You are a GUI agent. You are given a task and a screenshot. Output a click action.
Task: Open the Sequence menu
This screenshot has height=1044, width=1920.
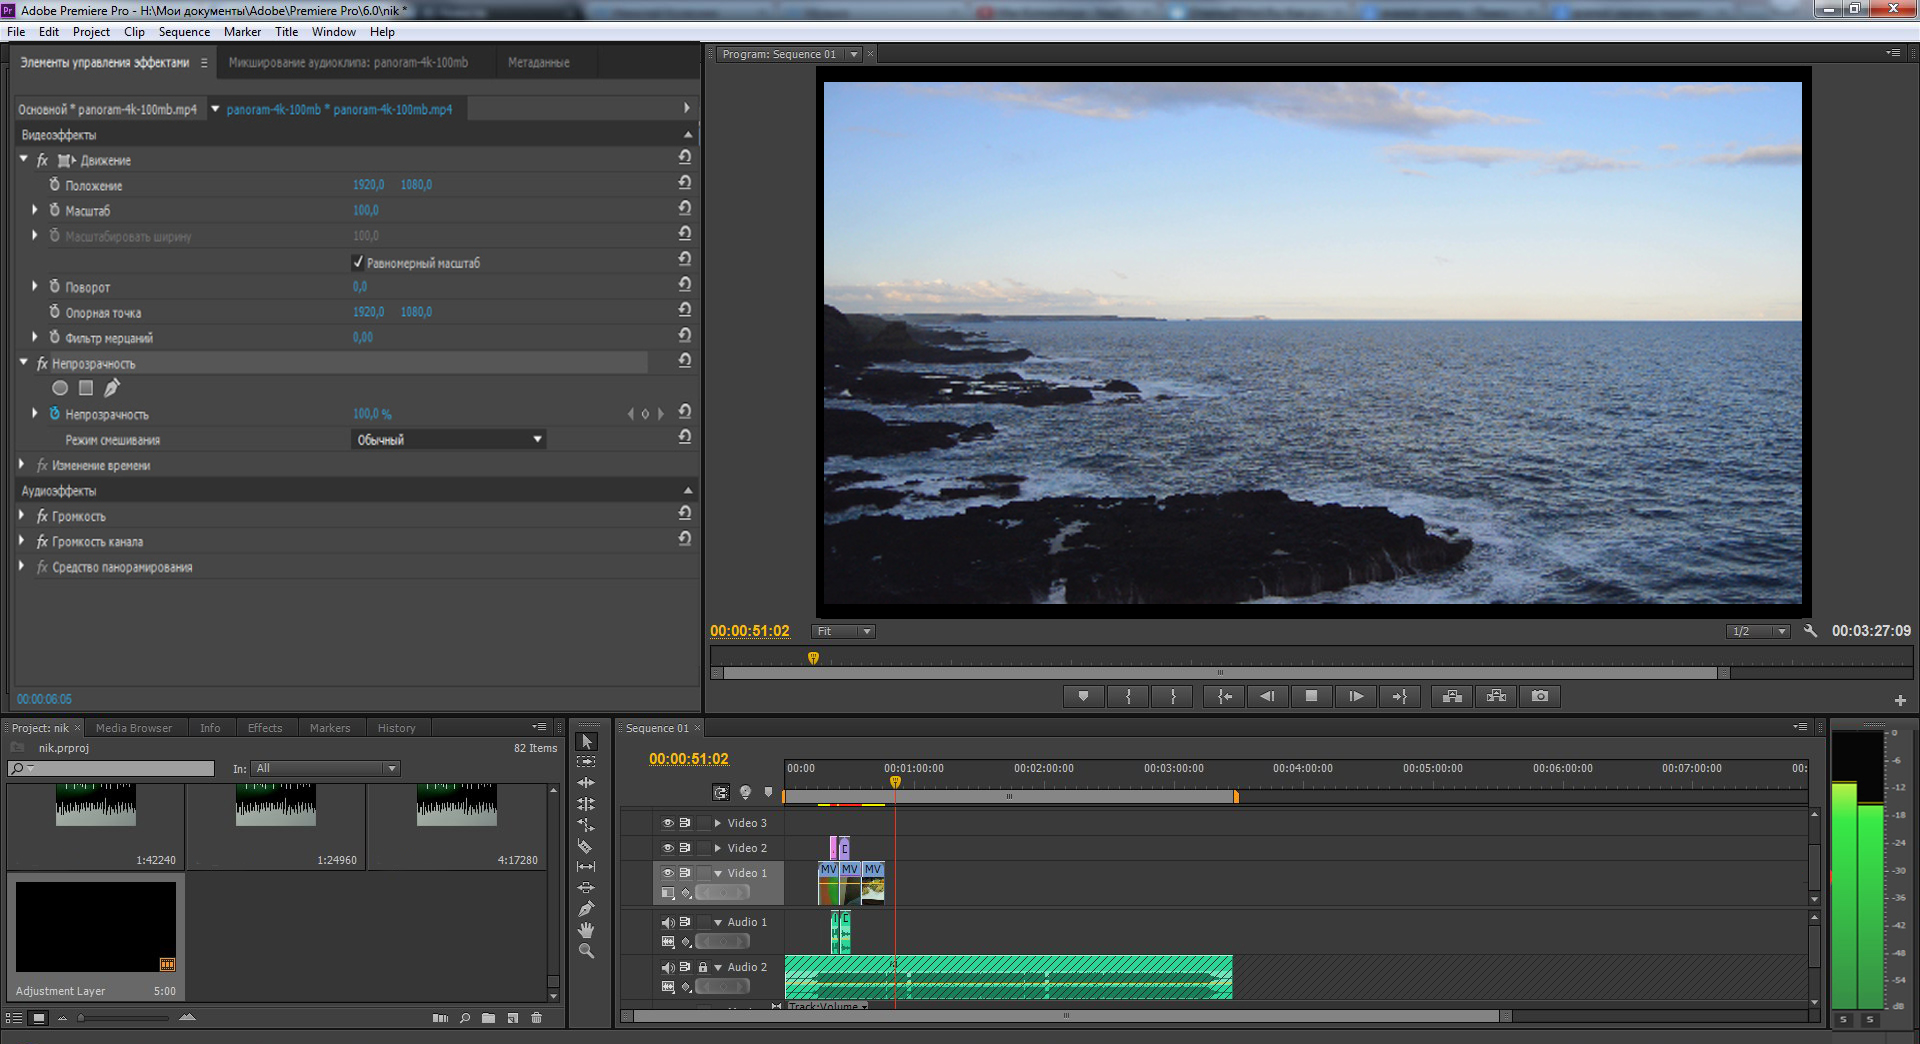pos(184,32)
